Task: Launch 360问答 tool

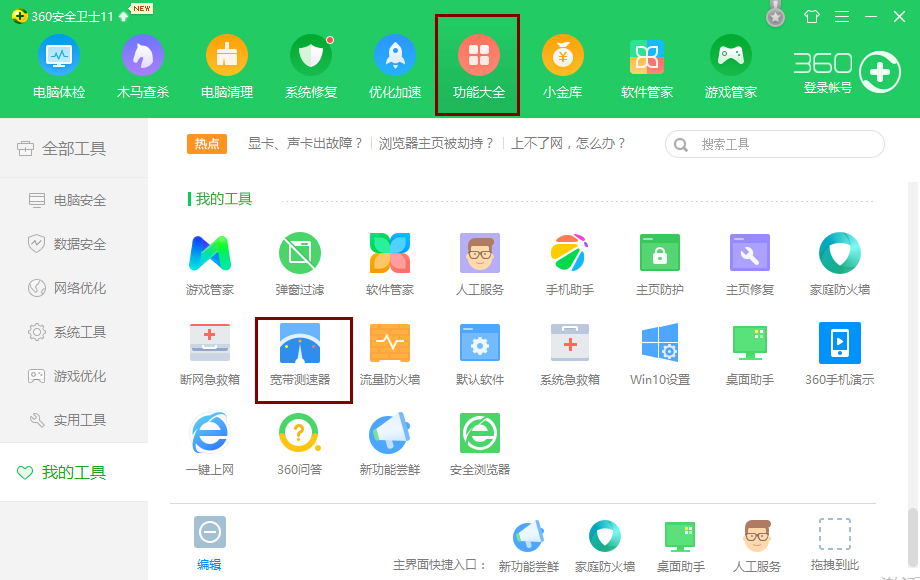Action: [300, 444]
